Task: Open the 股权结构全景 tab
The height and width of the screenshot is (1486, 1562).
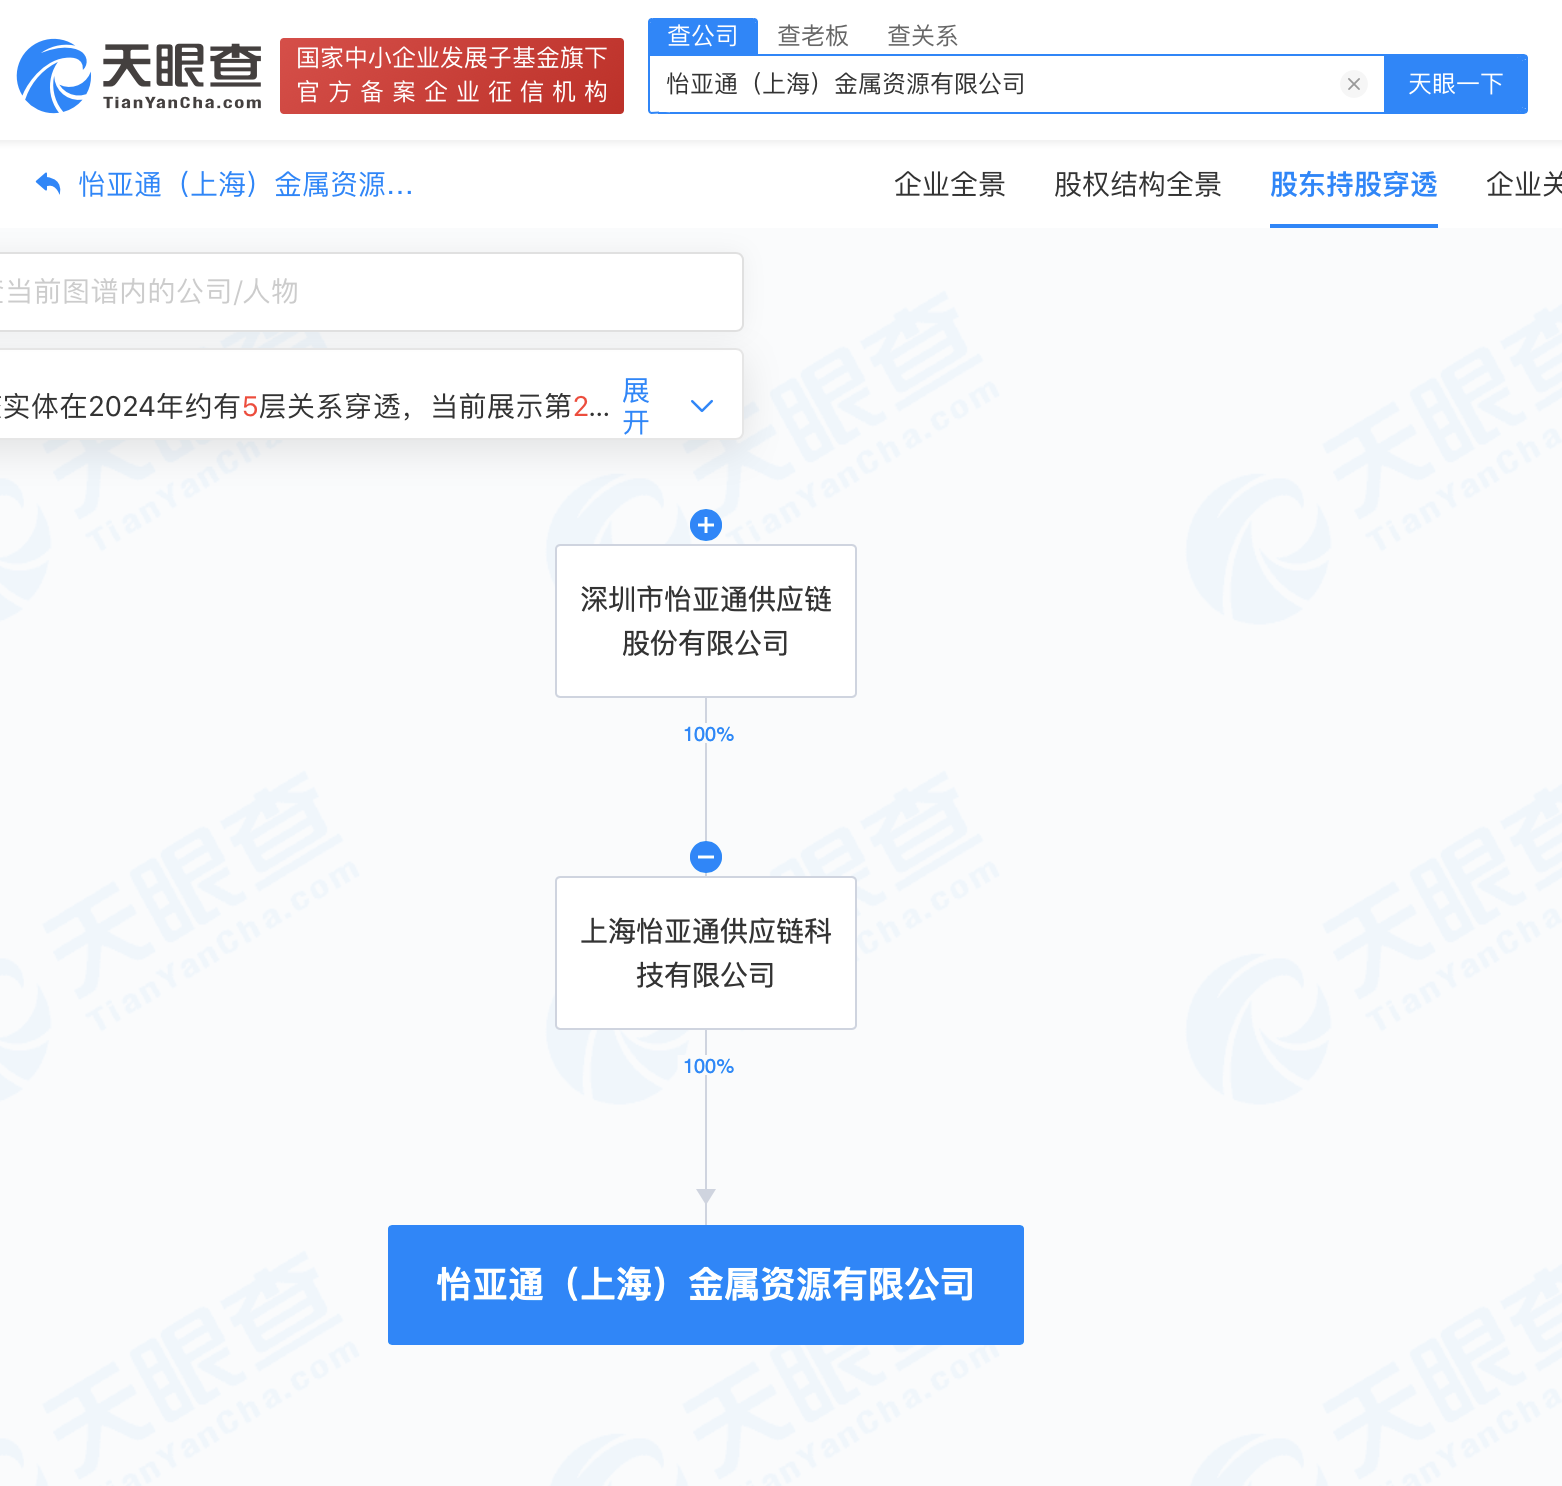Action: (1137, 185)
